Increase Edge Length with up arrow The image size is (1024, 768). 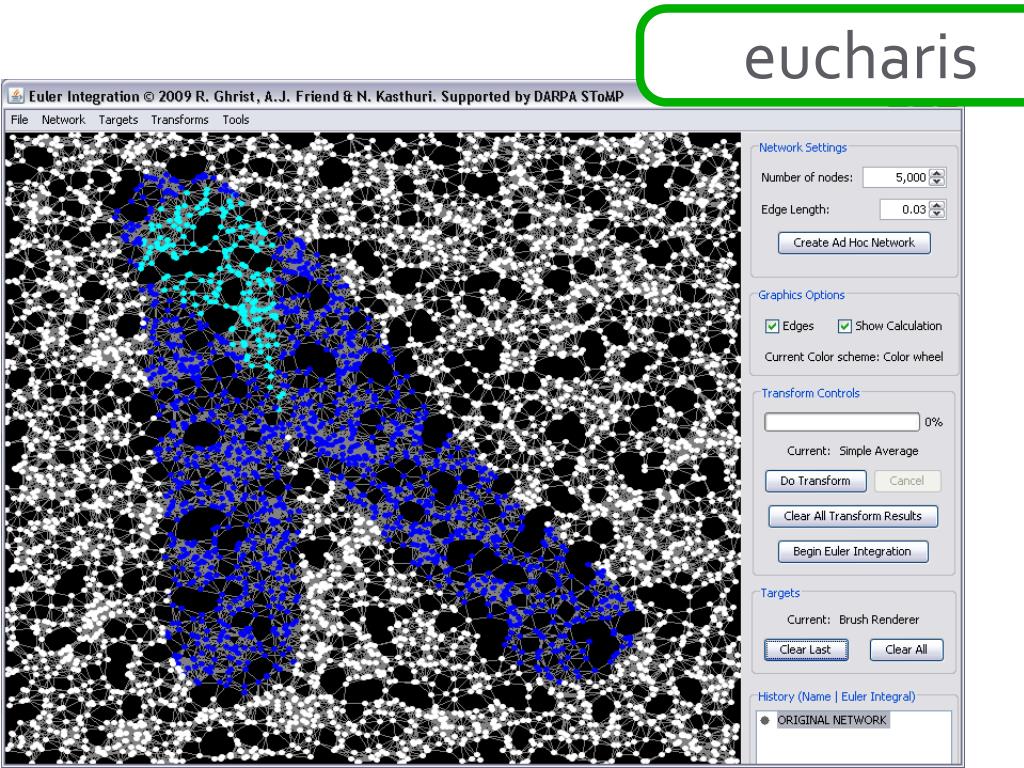point(938,205)
